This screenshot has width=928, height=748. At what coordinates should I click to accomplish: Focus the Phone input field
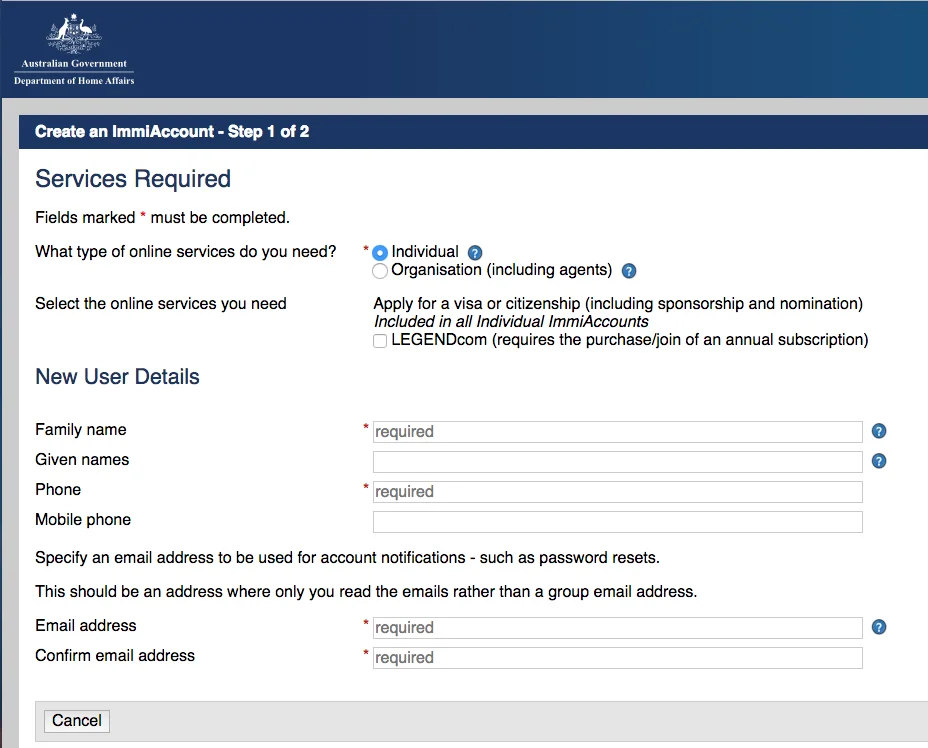[617, 492]
